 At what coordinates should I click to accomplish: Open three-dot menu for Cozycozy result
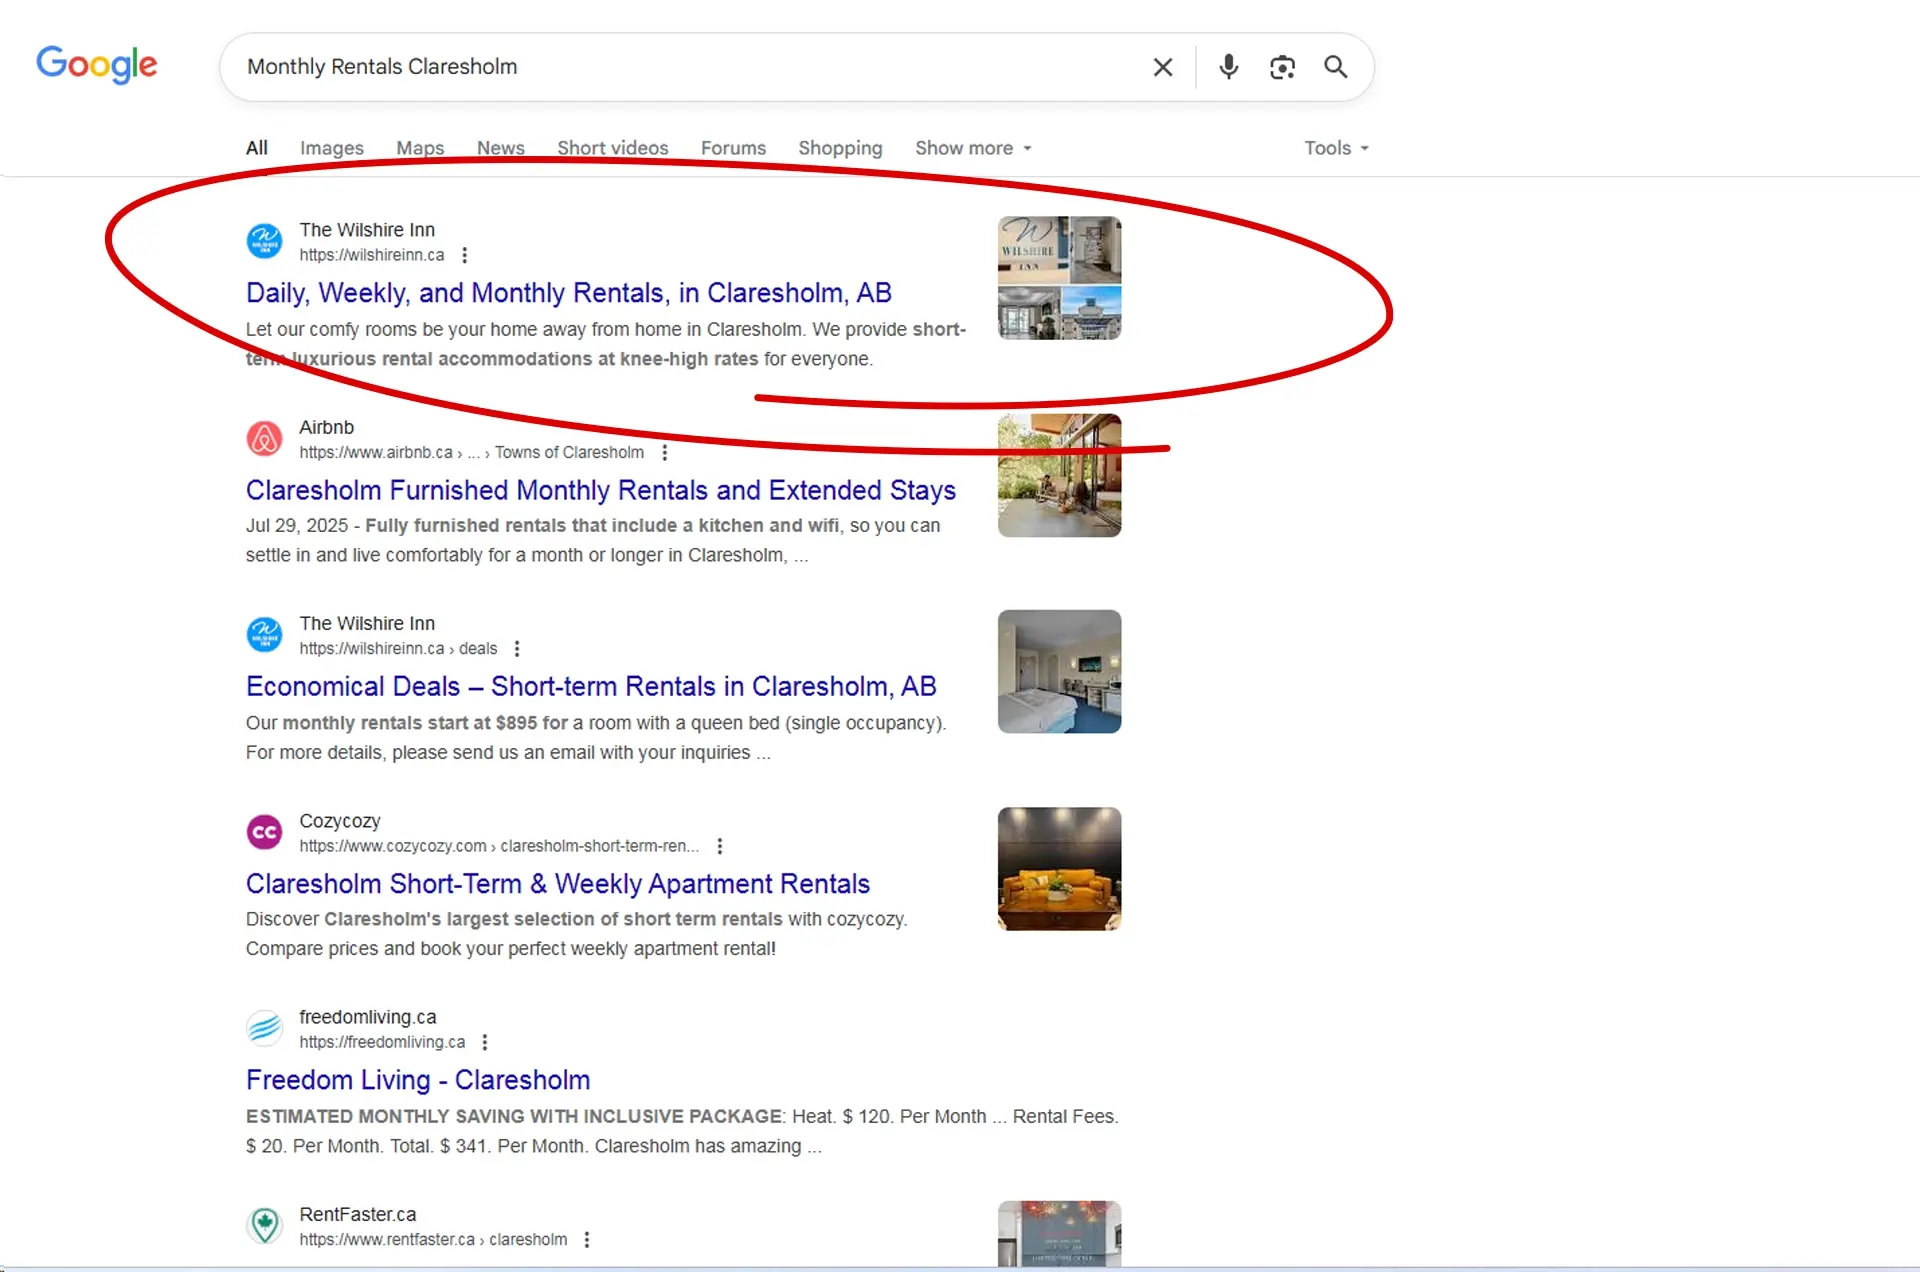(719, 846)
